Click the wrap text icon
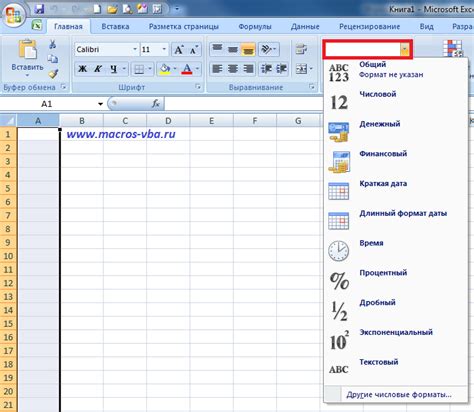 301,50
